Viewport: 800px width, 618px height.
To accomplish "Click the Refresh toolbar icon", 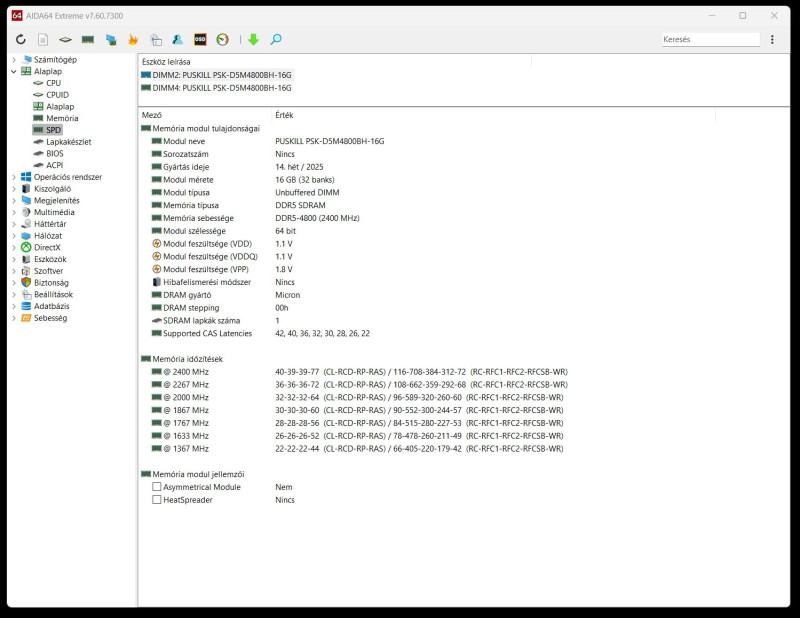I will click(20, 39).
